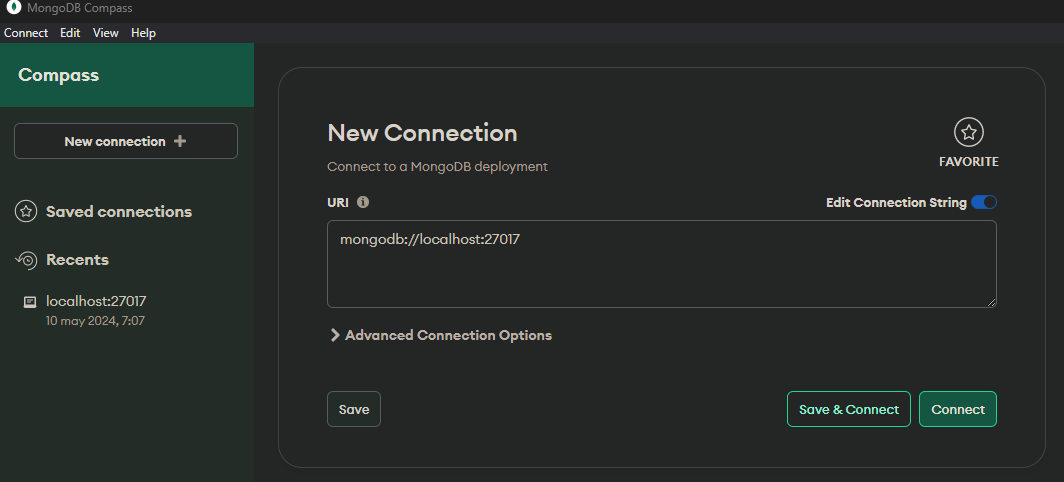Click the Recents history clock icon
The width and height of the screenshot is (1064, 482).
coord(26,260)
